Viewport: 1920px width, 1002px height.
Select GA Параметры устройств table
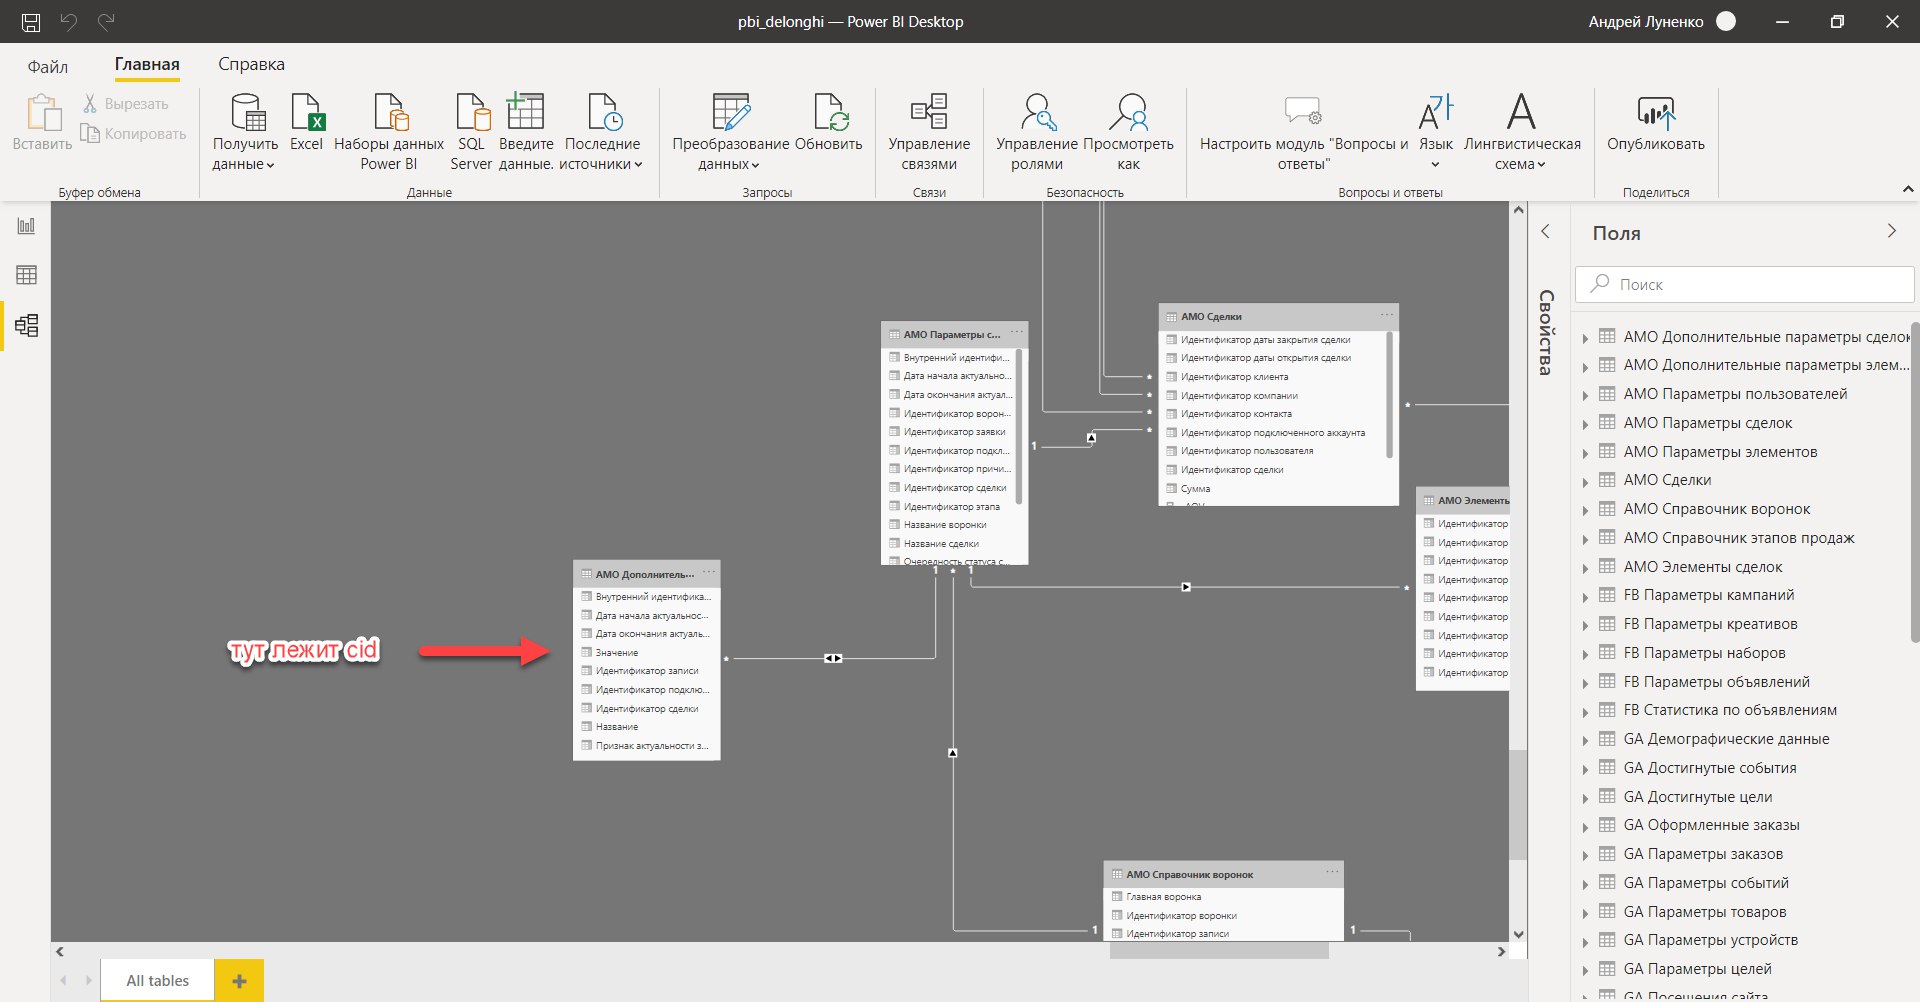point(1711,940)
